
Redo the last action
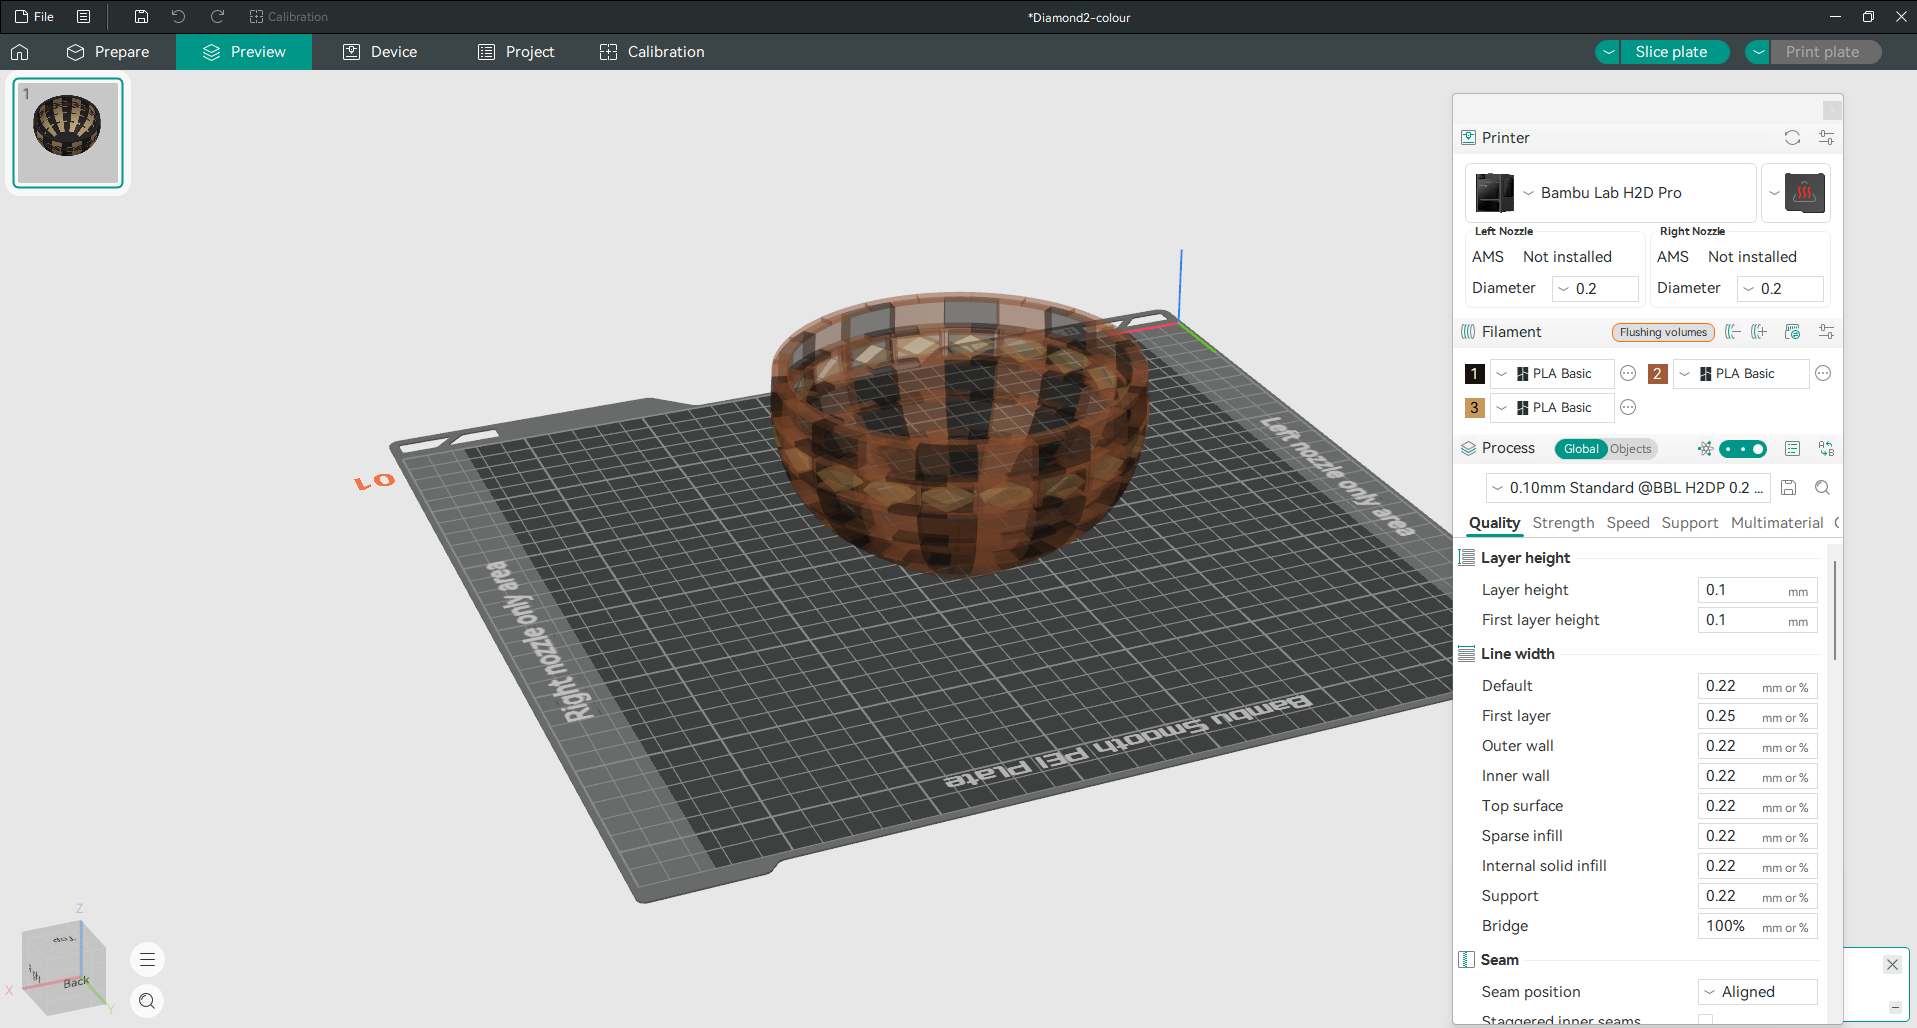[x=217, y=17]
